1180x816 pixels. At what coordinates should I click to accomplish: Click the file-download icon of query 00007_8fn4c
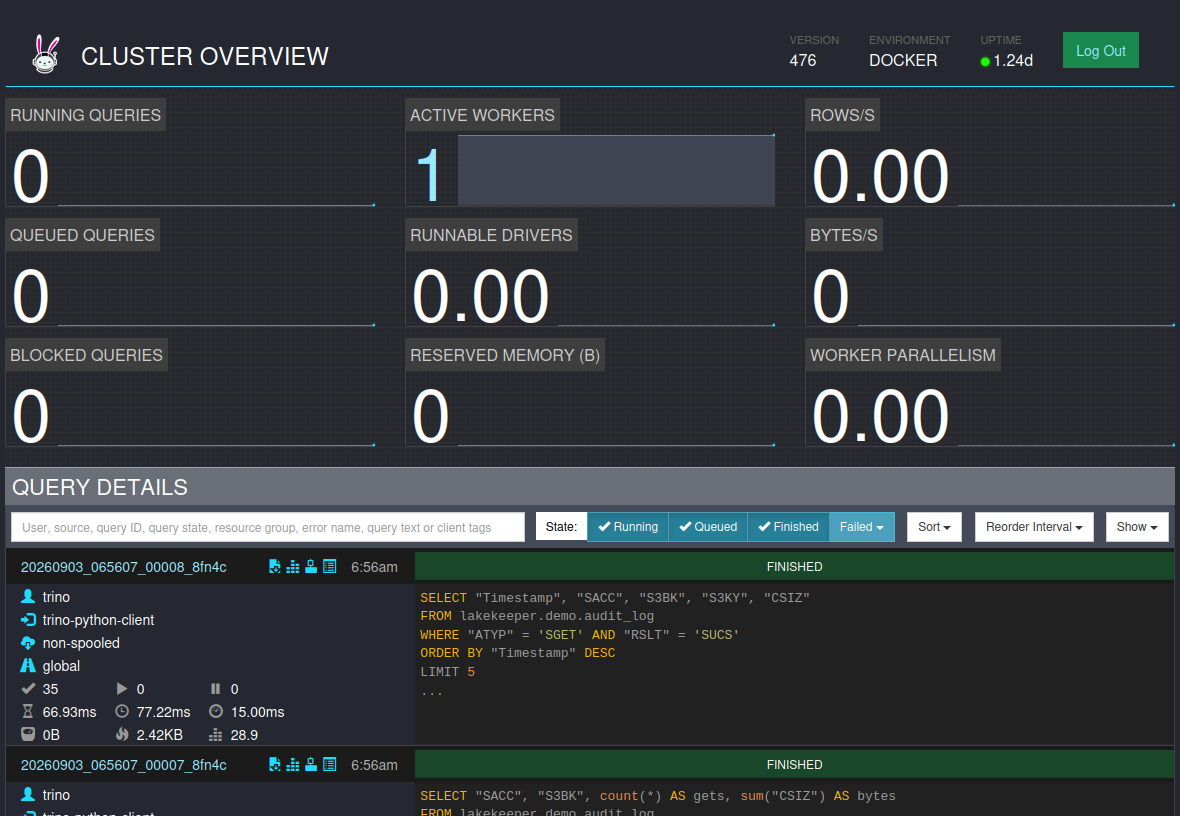pos(275,765)
